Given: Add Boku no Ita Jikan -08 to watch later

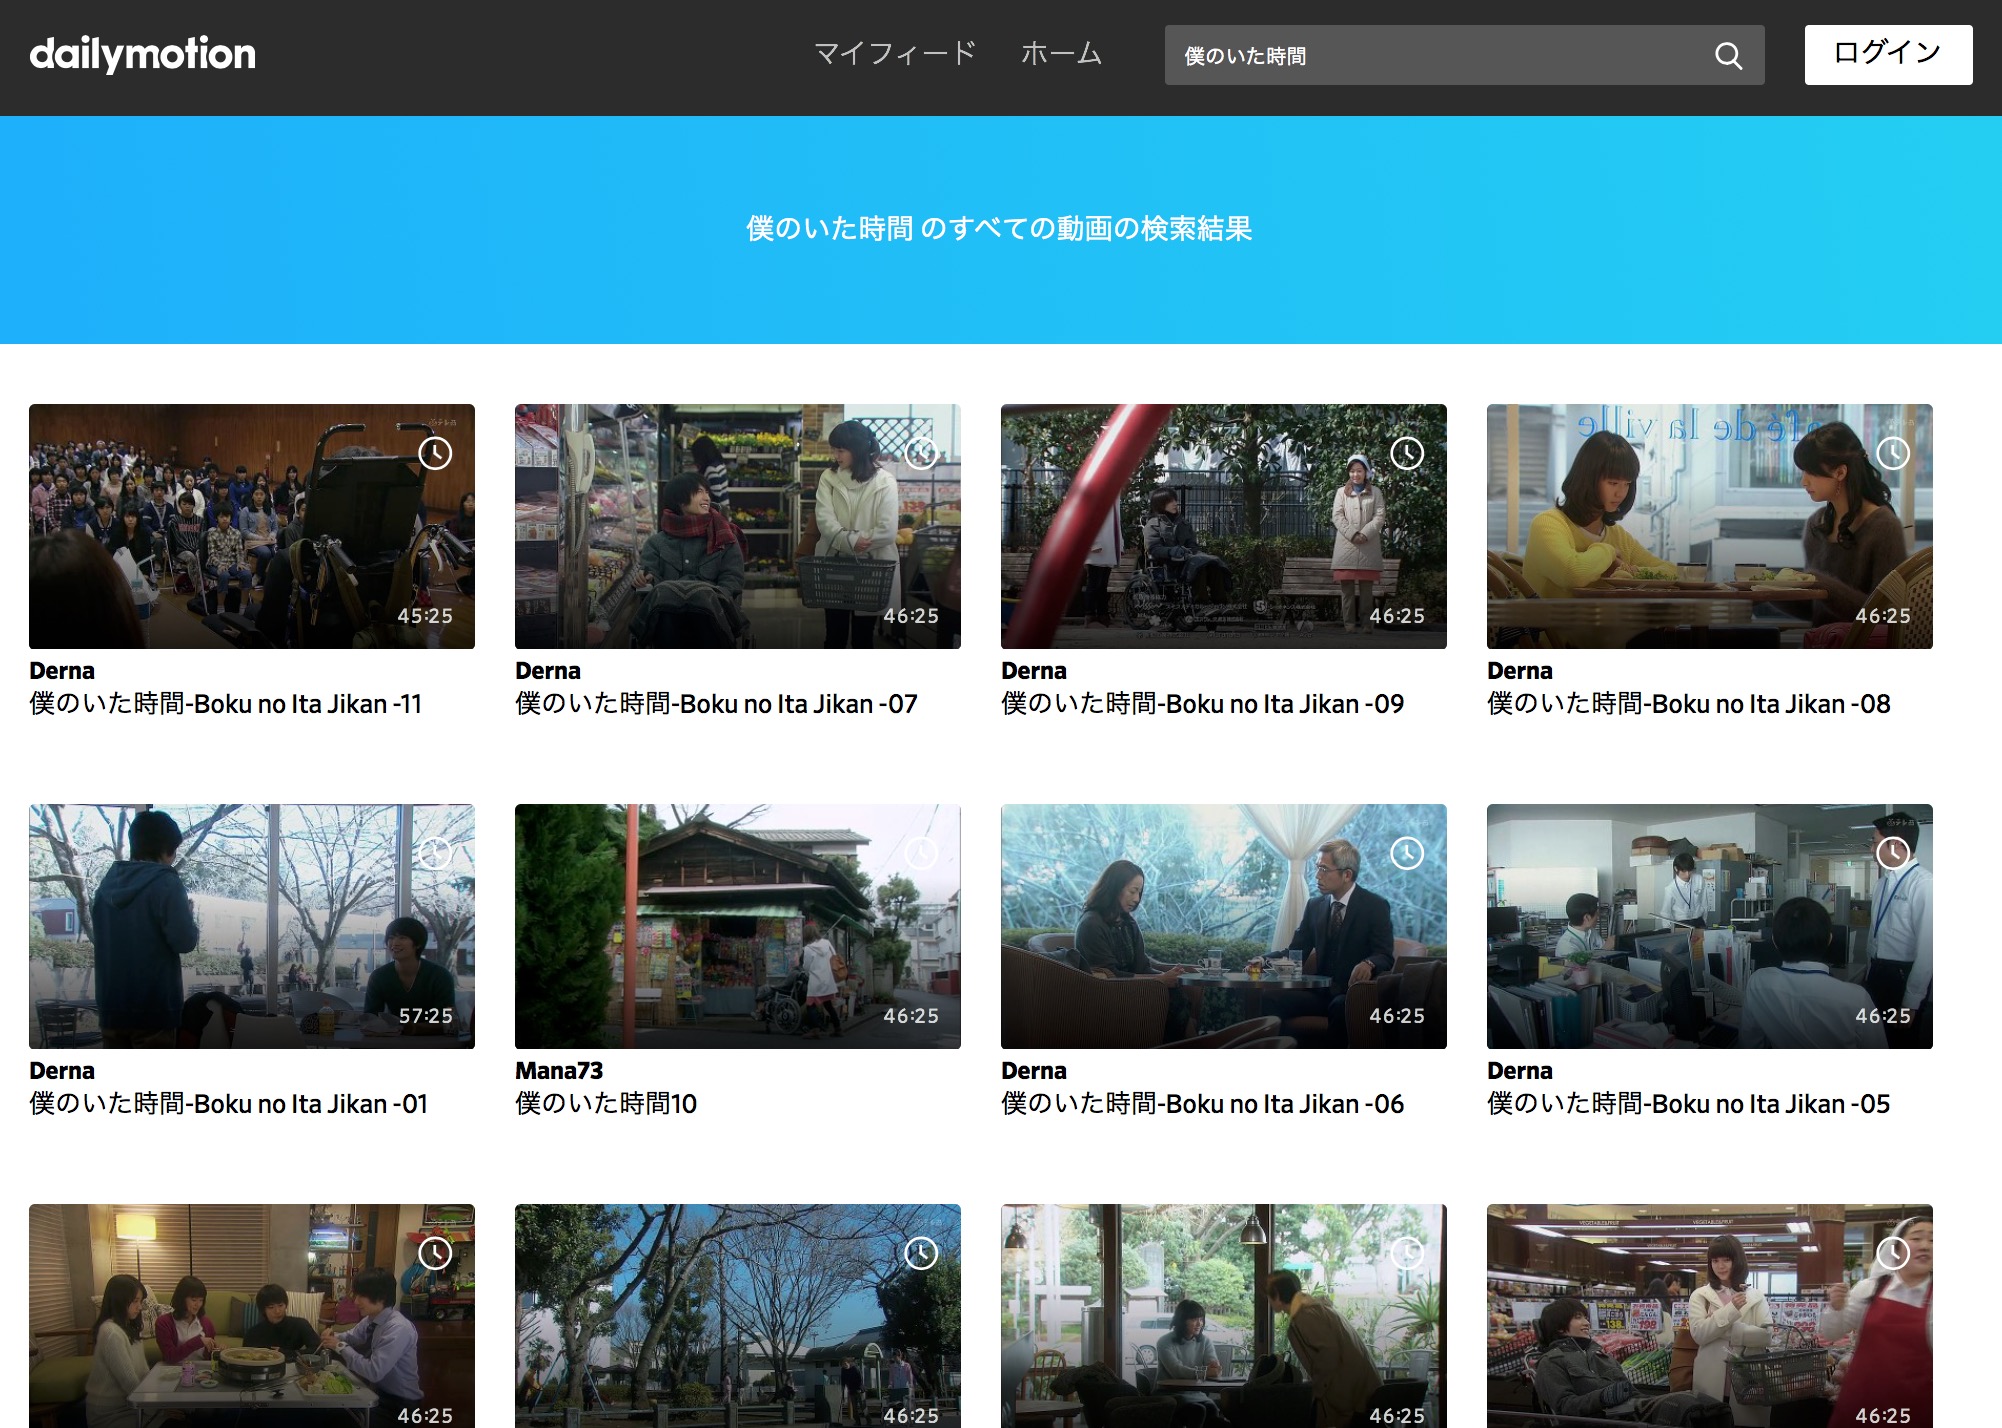Looking at the screenshot, I should click(1893, 454).
